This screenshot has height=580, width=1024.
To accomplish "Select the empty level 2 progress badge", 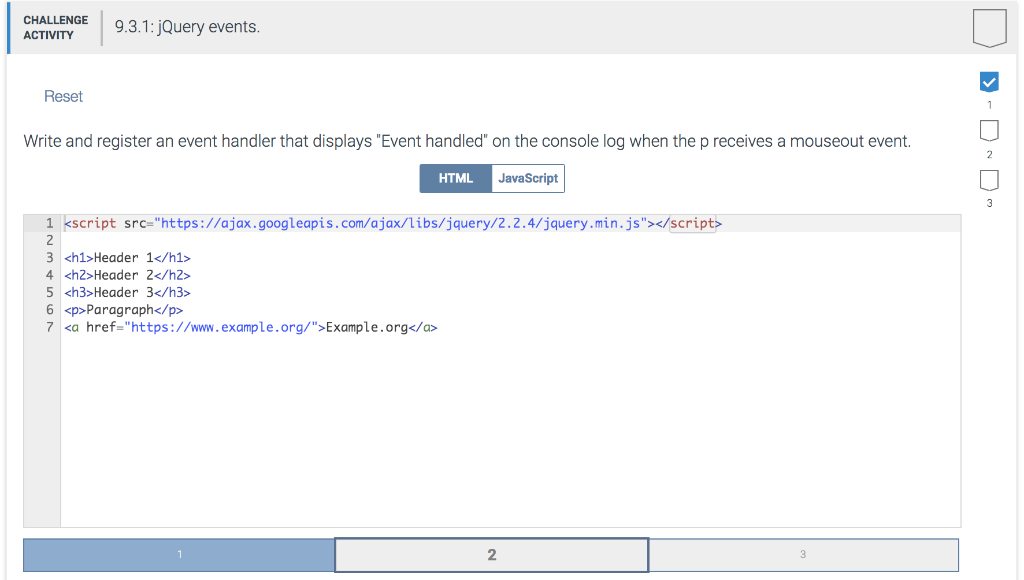I will pos(989,131).
